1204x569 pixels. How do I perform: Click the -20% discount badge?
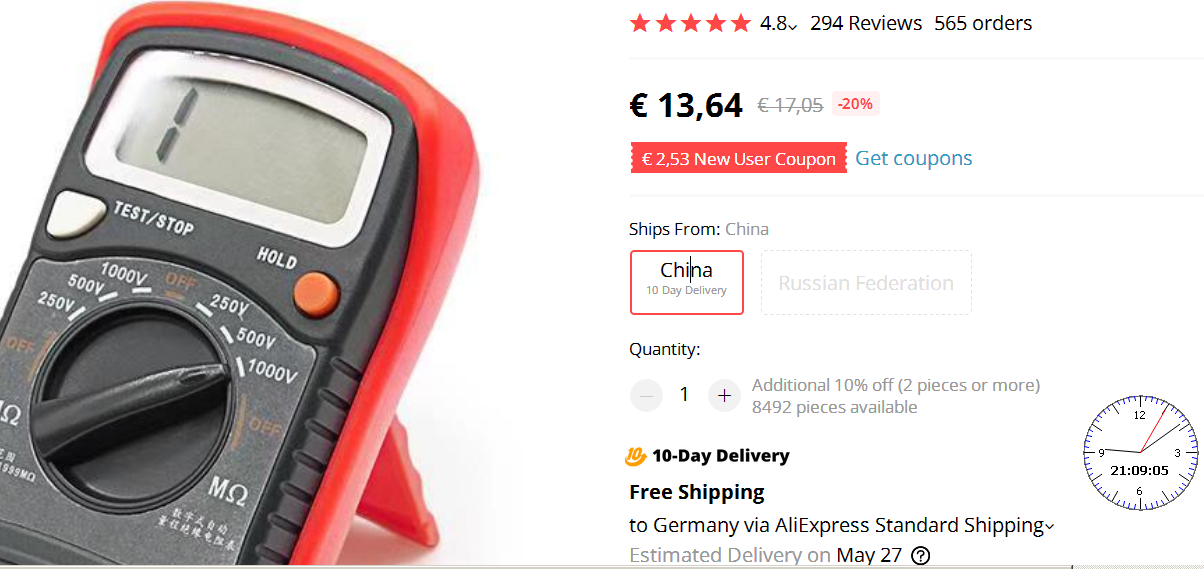click(x=855, y=104)
